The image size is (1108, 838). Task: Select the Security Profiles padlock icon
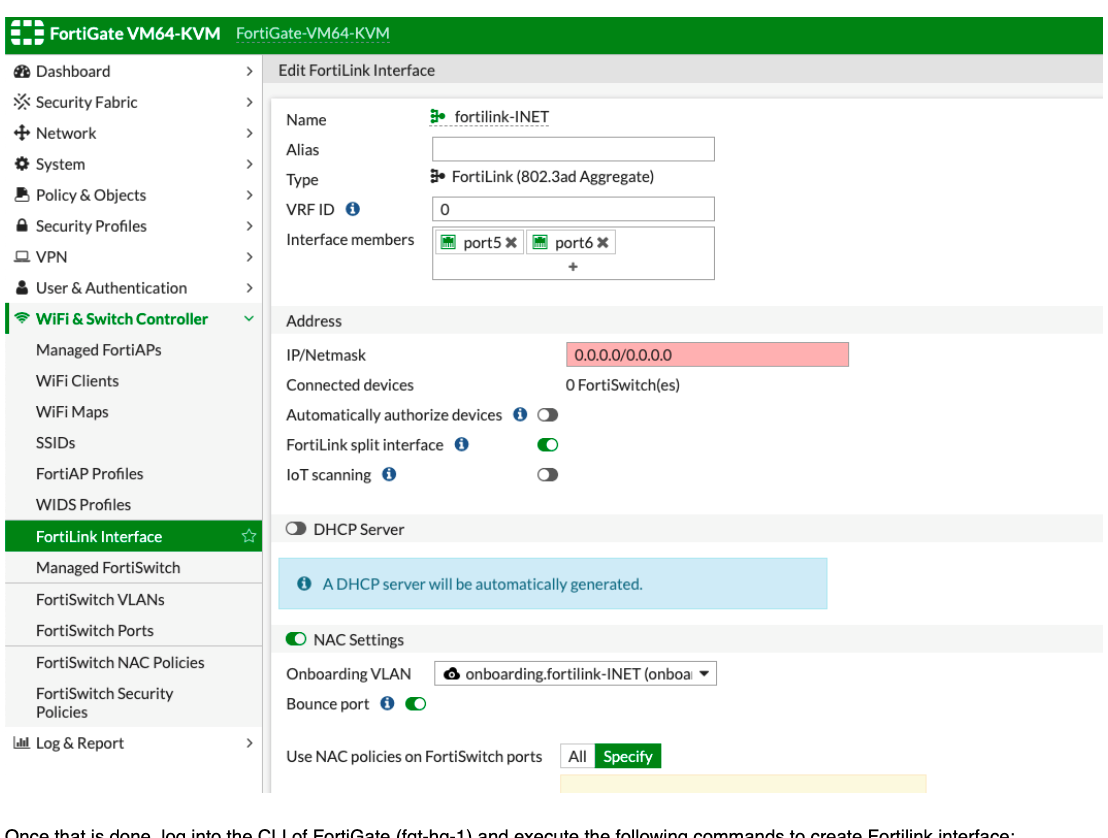(22, 226)
